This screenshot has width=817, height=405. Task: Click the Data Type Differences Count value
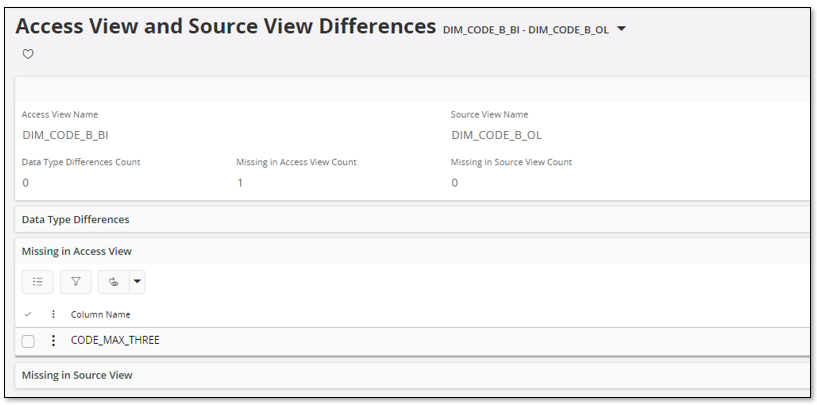26,183
